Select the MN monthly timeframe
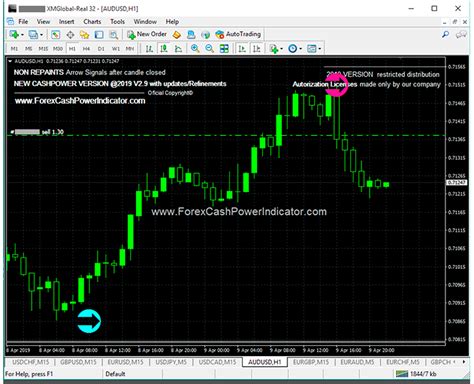The image size is (474, 384). 130,49
